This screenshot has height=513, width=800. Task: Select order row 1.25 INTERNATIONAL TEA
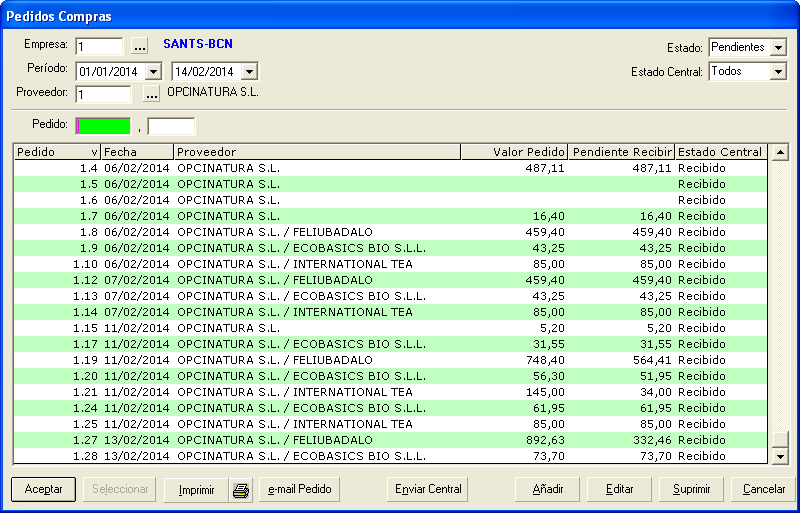(x=390, y=424)
